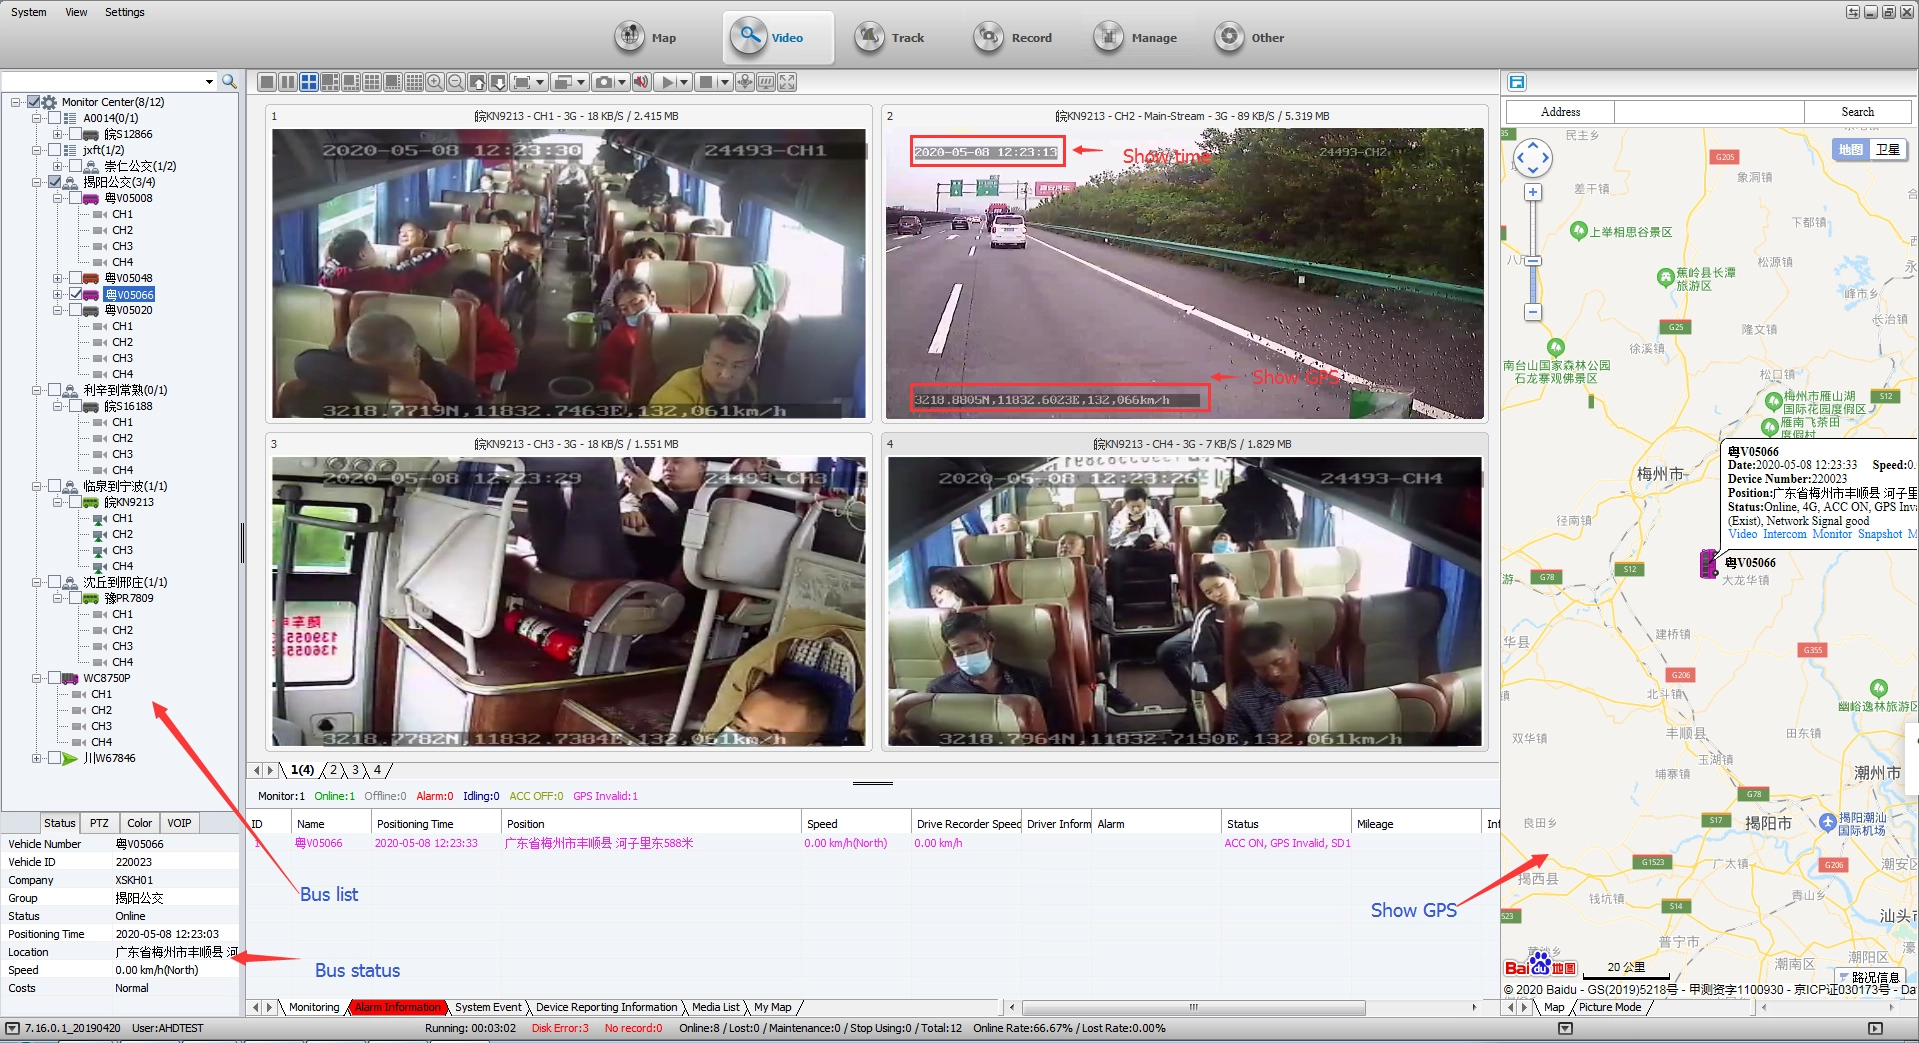1919x1043 pixels.
Task: Uncheck the 粤V05066 vehicle checkbox
Action: tap(75, 294)
